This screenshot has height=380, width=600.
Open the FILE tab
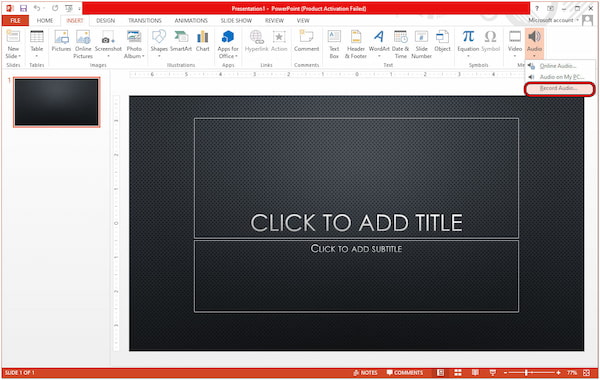coord(15,20)
